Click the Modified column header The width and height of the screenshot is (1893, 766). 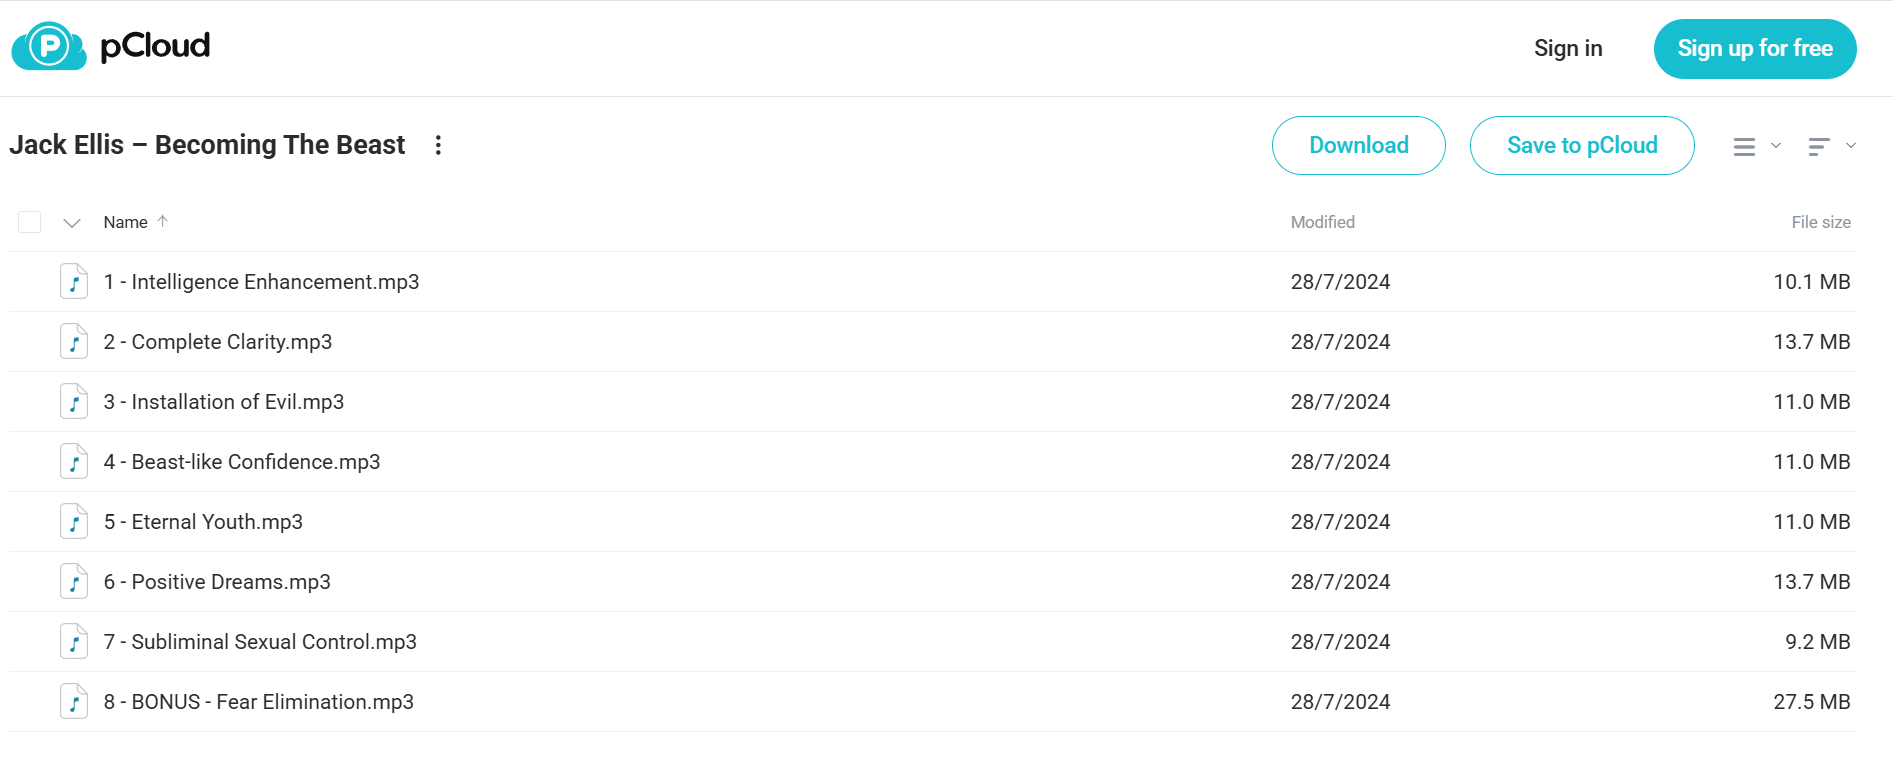(x=1323, y=222)
